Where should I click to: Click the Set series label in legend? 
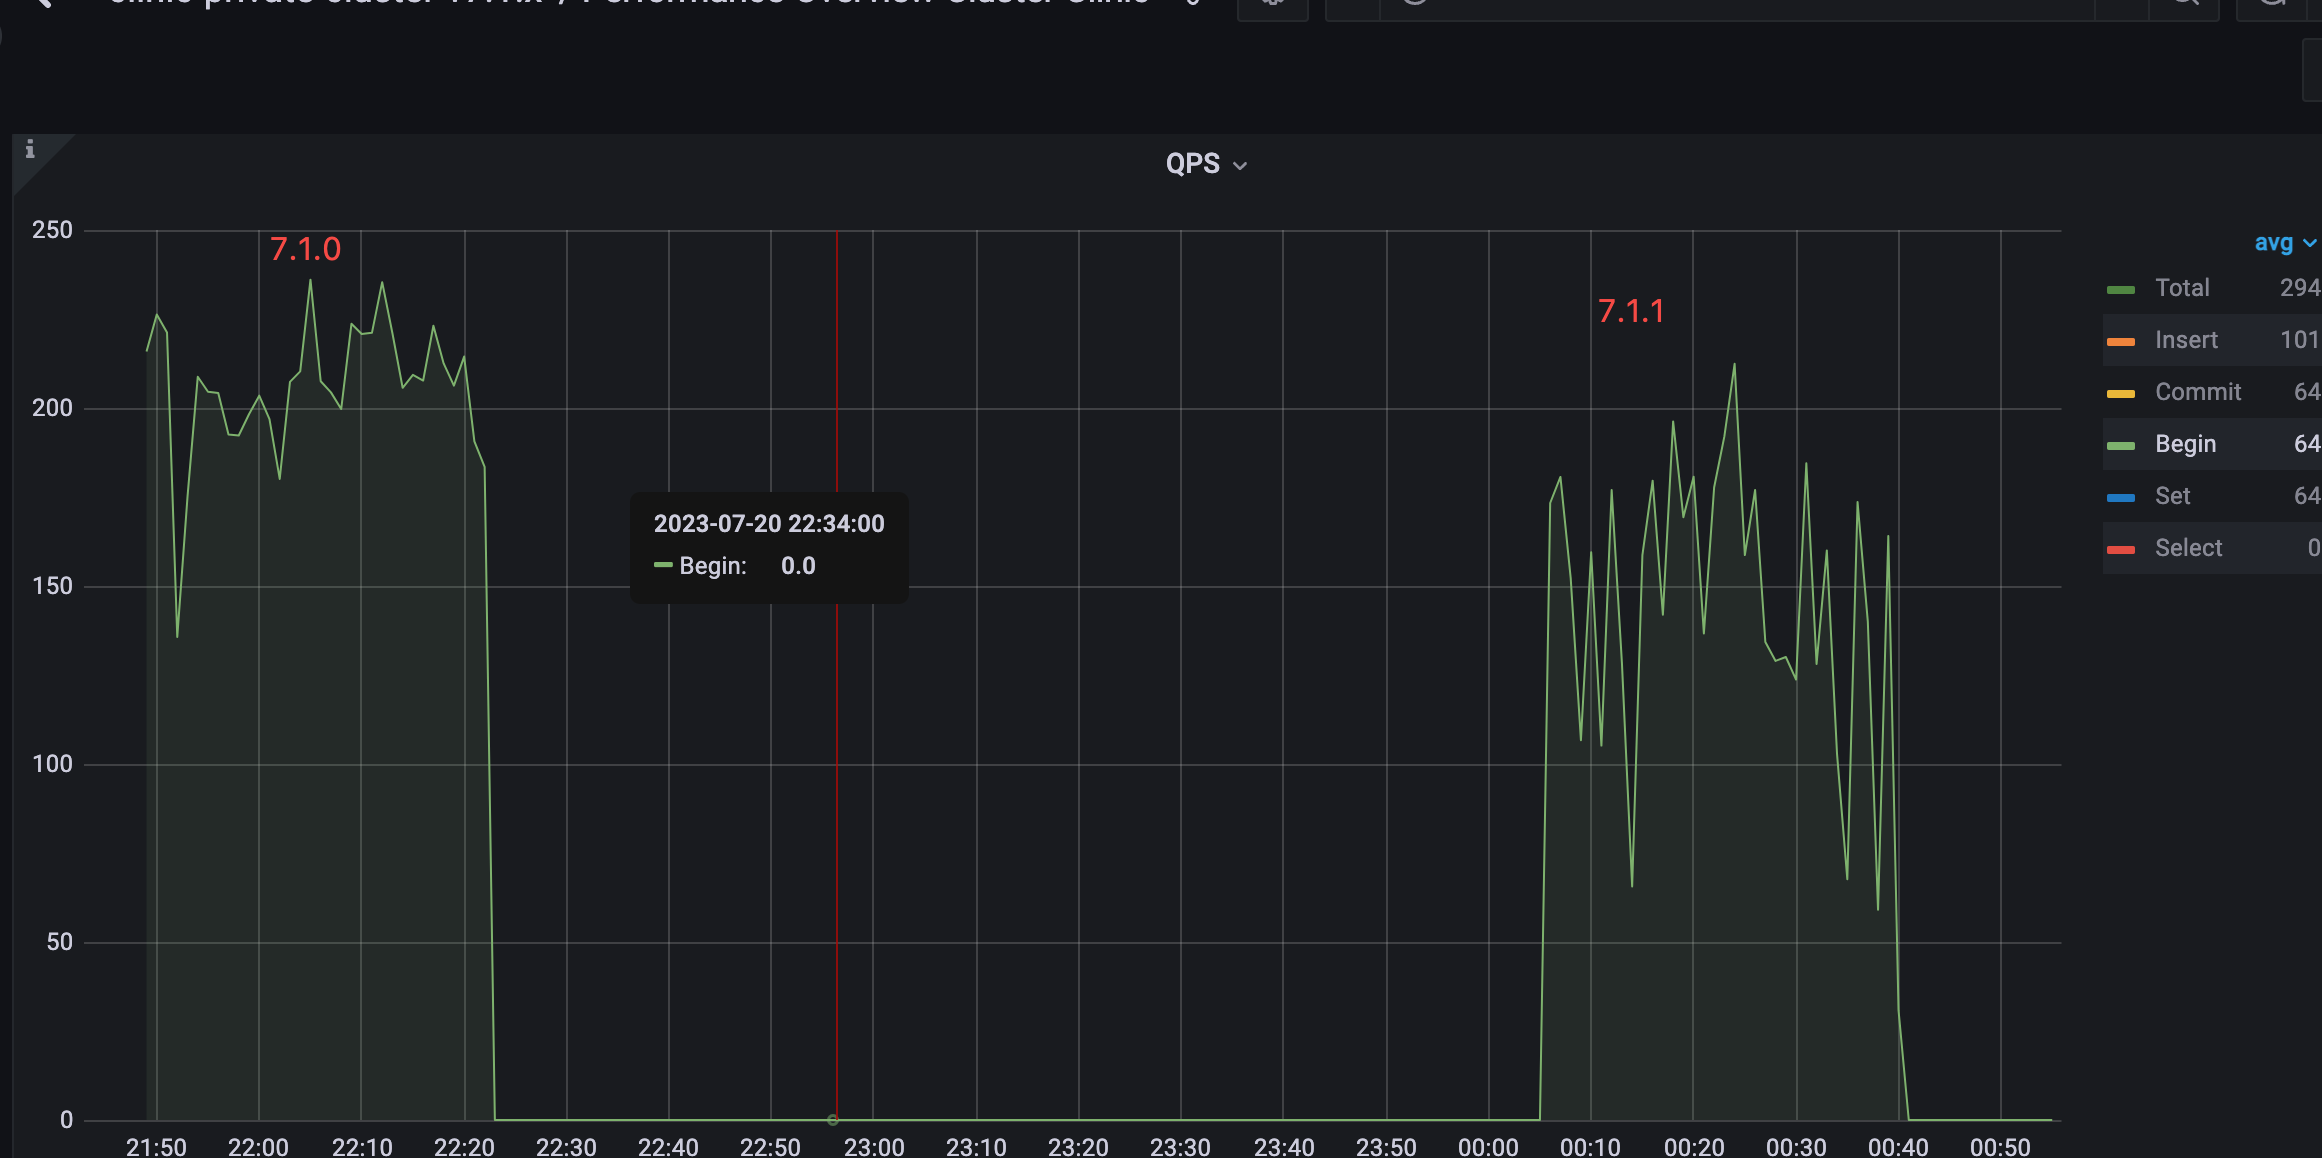[2174, 496]
